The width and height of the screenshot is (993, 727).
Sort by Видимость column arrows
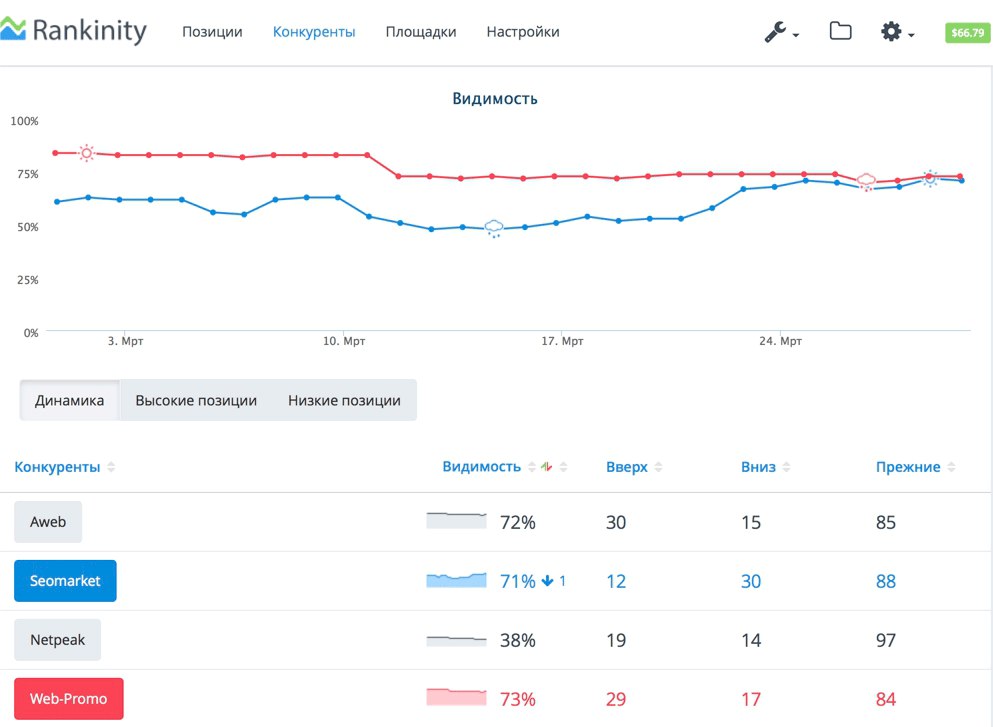(x=531, y=467)
